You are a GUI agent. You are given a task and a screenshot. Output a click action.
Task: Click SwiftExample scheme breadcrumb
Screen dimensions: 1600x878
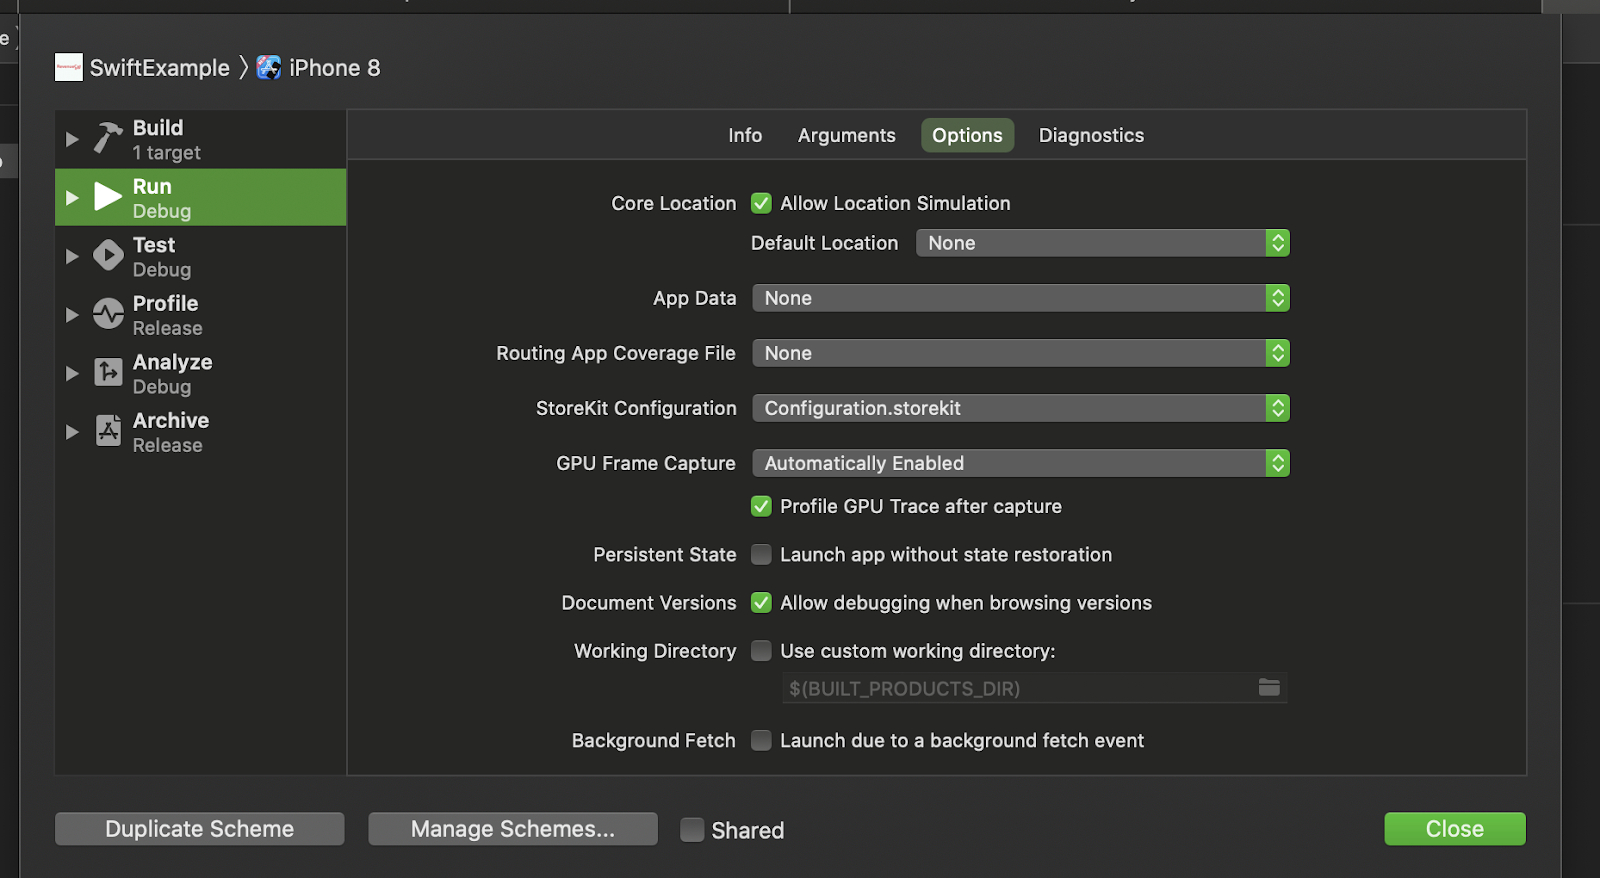click(160, 68)
